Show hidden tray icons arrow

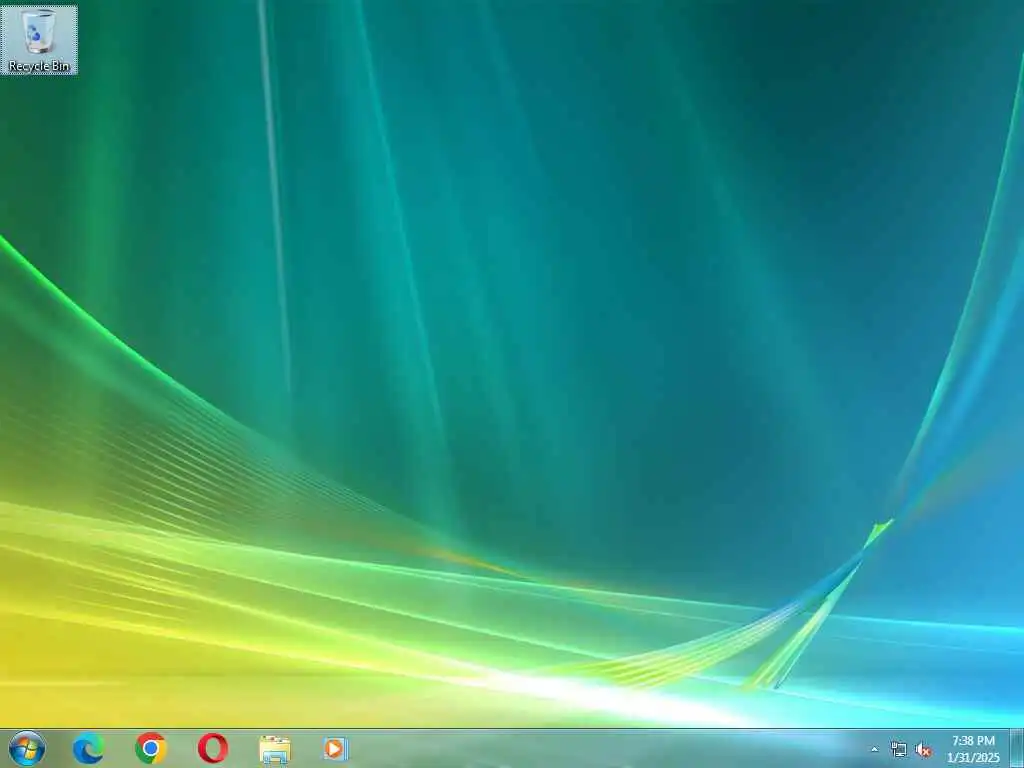[874, 750]
